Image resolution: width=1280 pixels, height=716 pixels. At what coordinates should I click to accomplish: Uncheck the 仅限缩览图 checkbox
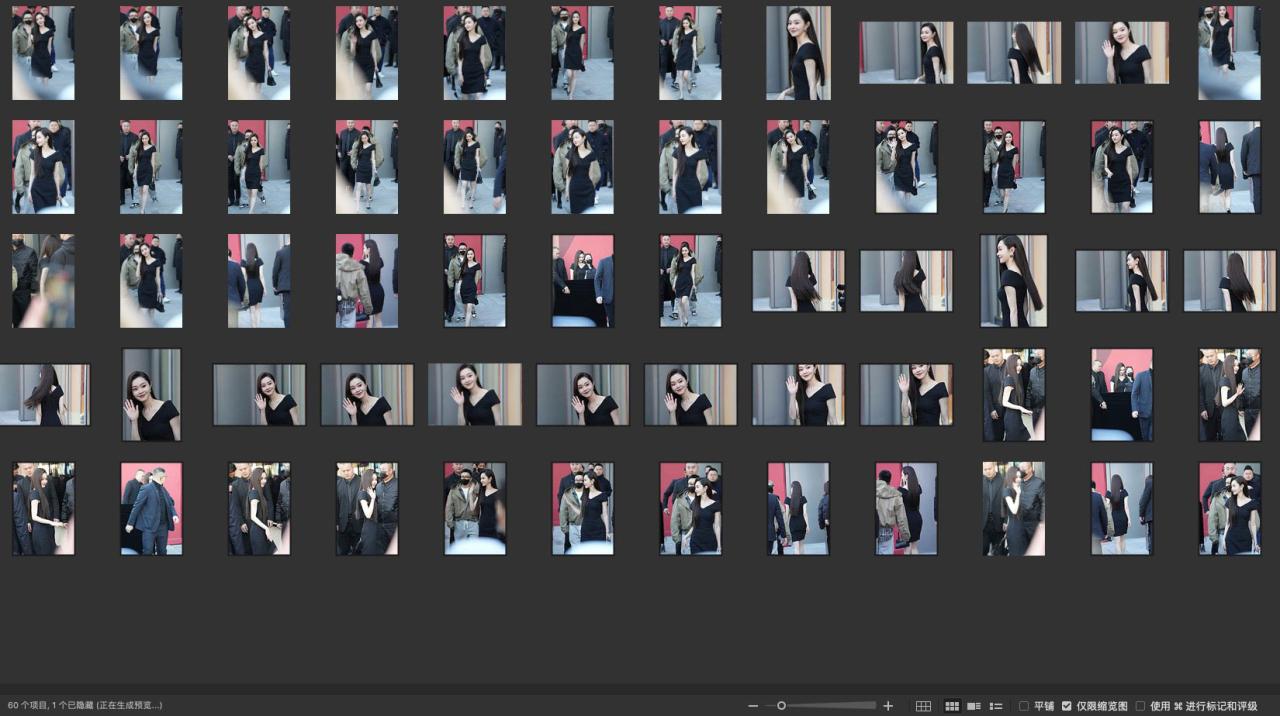(x=1067, y=706)
